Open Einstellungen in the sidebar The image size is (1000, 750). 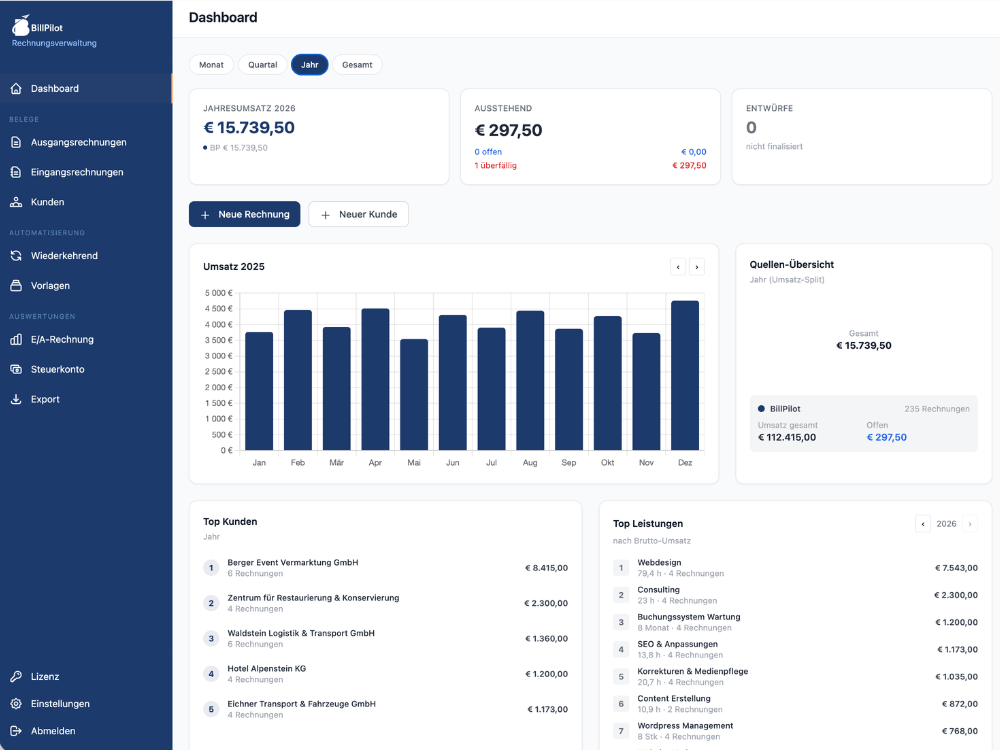pyautogui.click(x=86, y=704)
